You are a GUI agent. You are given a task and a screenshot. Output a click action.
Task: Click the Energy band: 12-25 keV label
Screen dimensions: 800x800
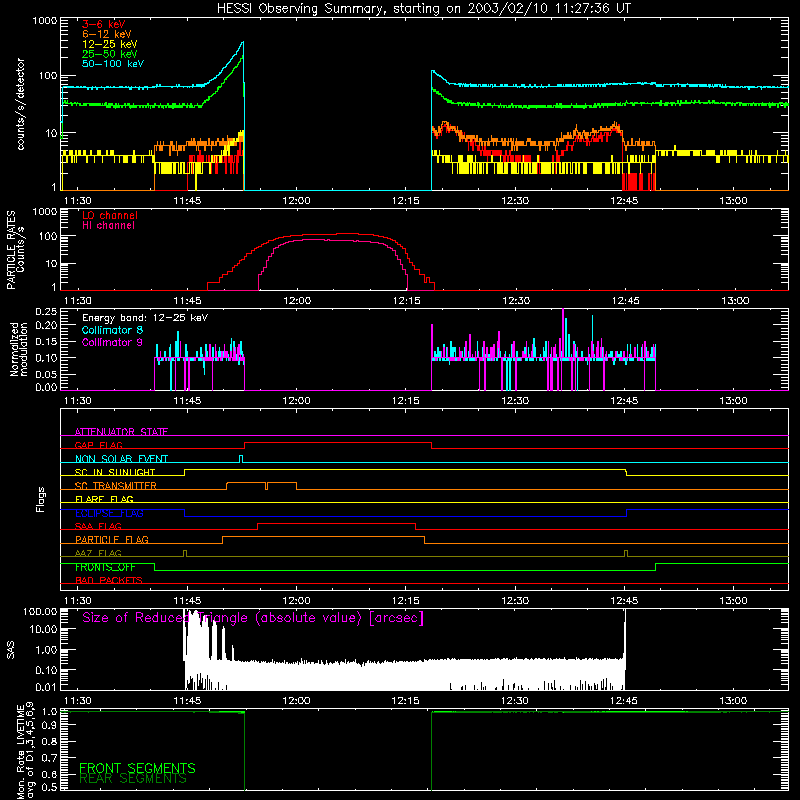pyautogui.click(x=145, y=318)
